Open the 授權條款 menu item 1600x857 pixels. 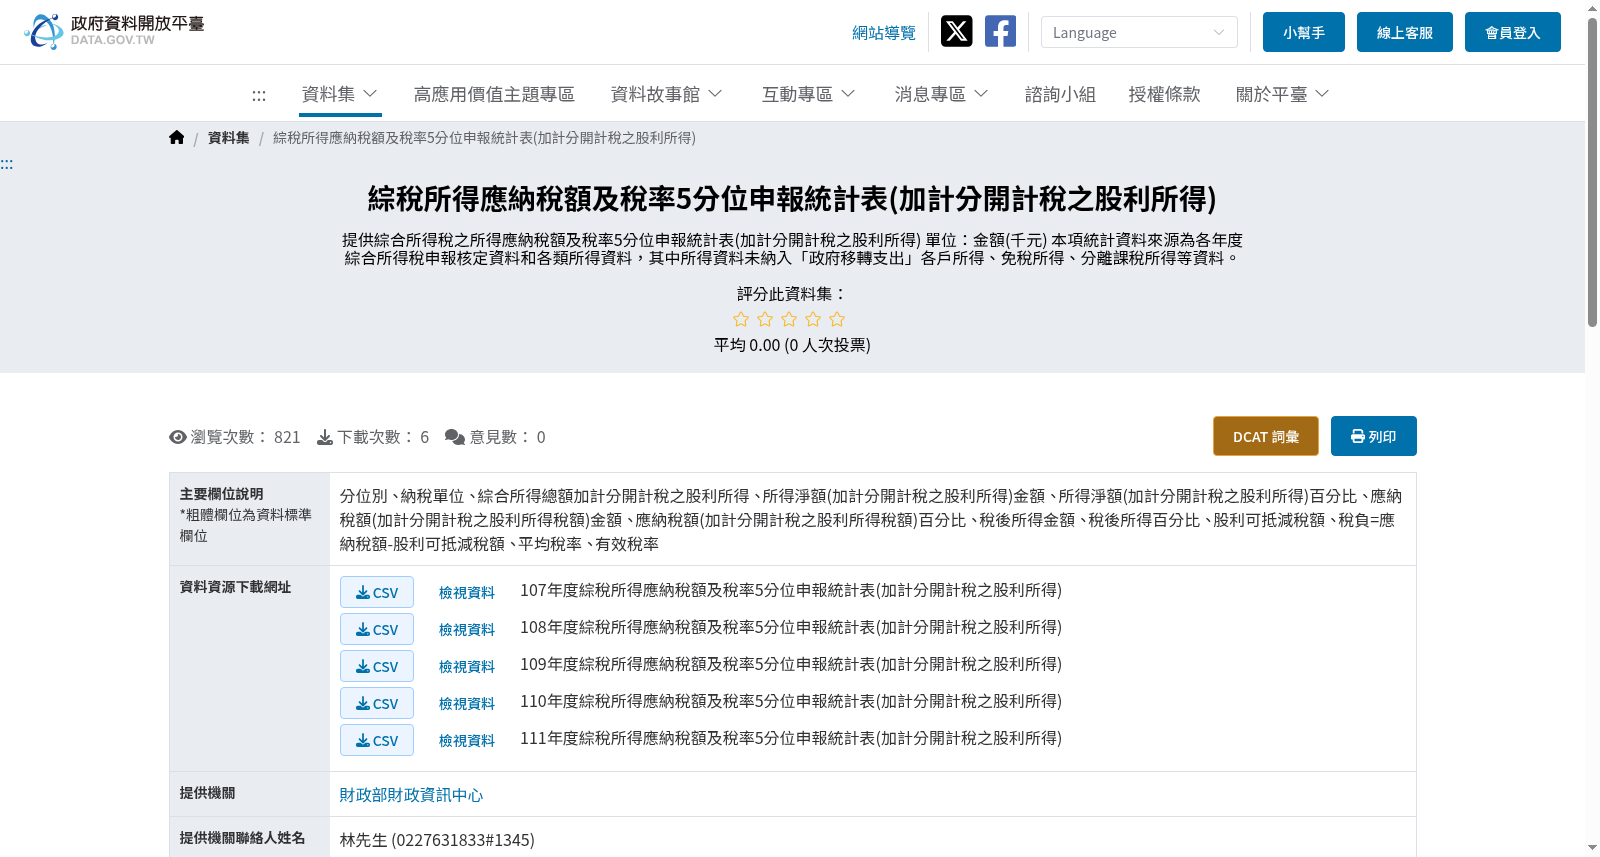point(1164,94)
